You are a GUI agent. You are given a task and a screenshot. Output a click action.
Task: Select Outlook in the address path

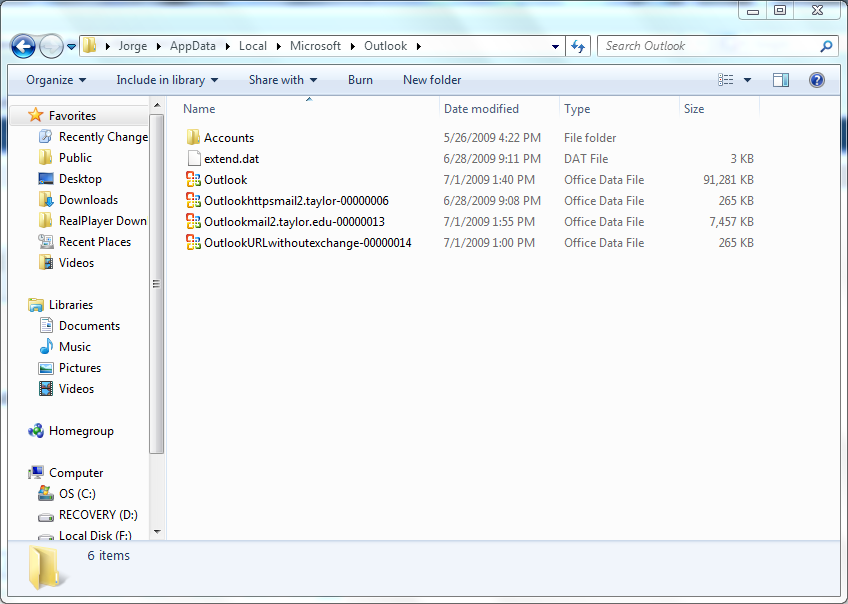[x=385, y=46]
